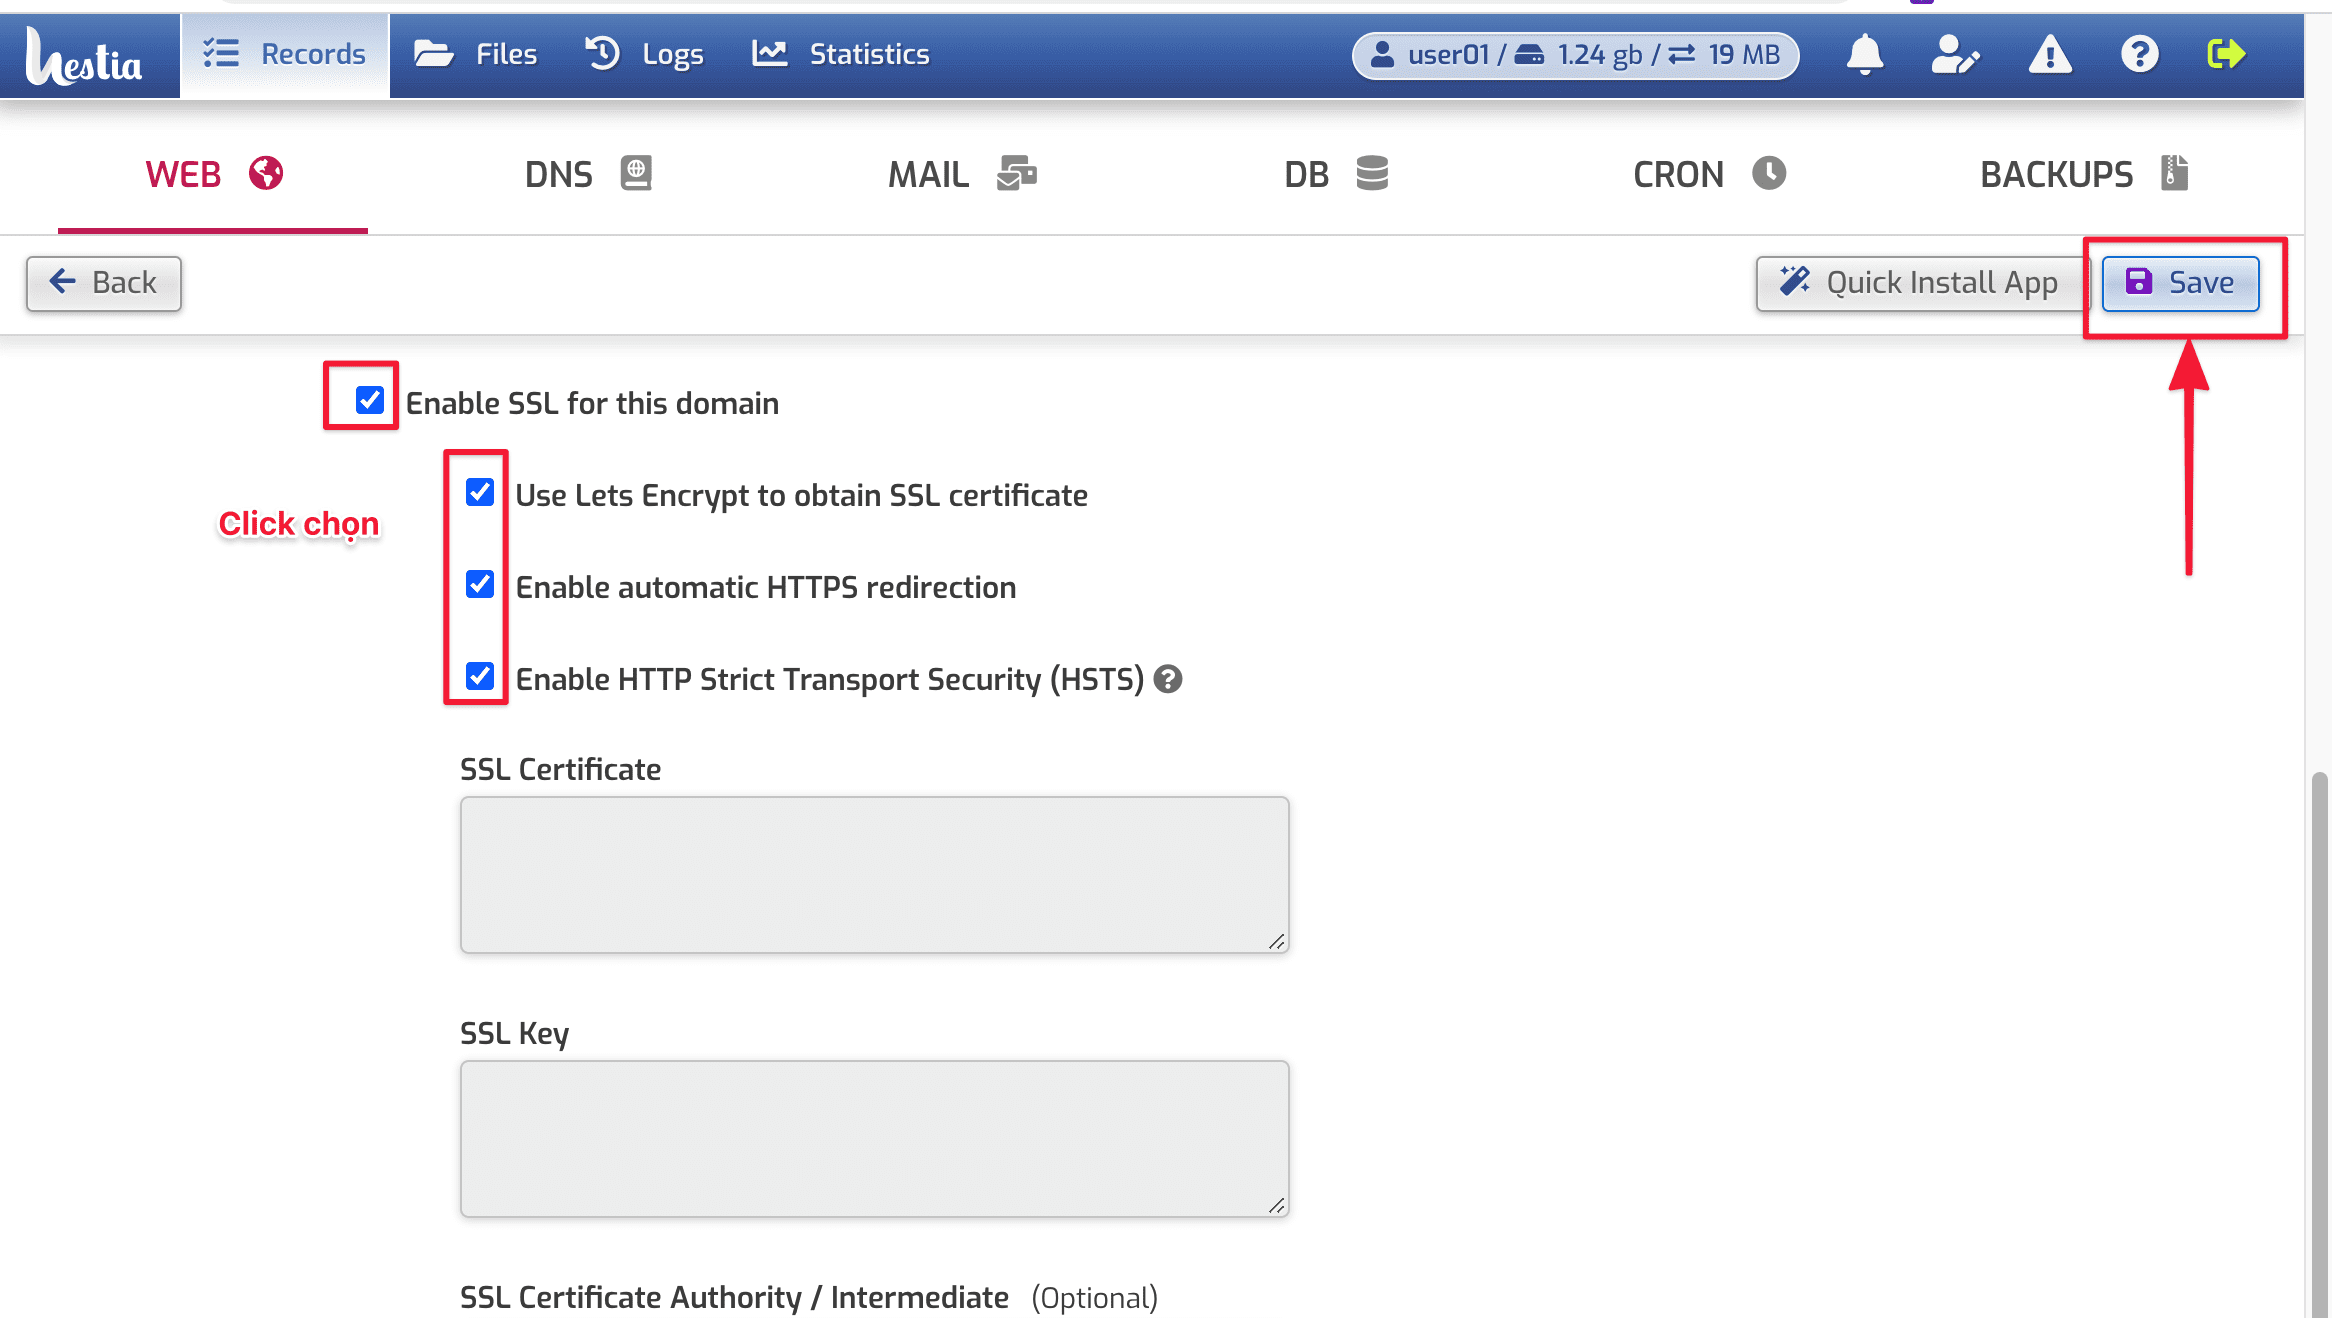This screenshot has width=2332, height=1318.
Task: Open help via the question mark icon
Action: (x=2140, y=55)
